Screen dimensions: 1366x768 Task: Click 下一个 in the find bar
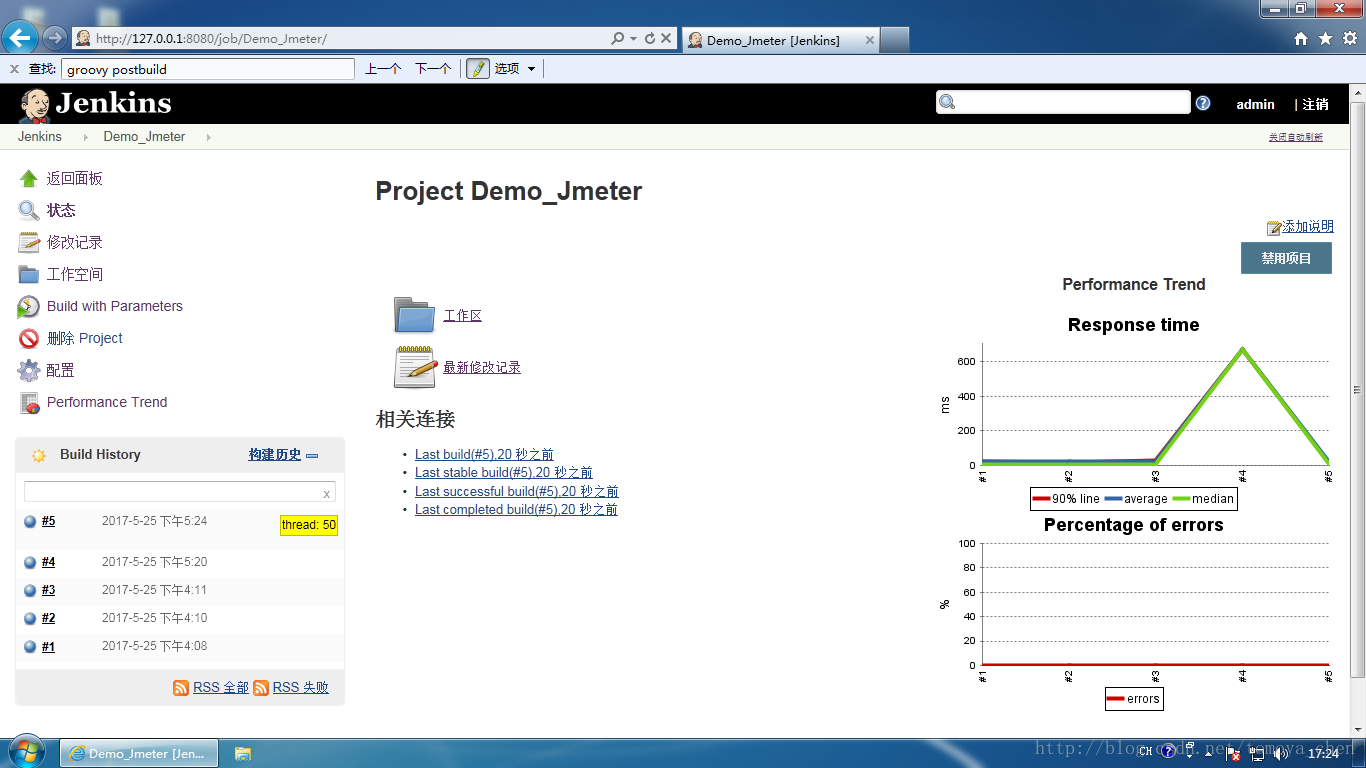point(433,69)
